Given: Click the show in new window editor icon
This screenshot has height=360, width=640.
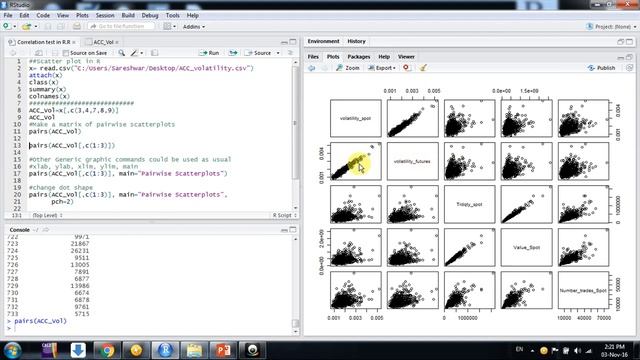Looking at the screenshot, I should 39,53.
